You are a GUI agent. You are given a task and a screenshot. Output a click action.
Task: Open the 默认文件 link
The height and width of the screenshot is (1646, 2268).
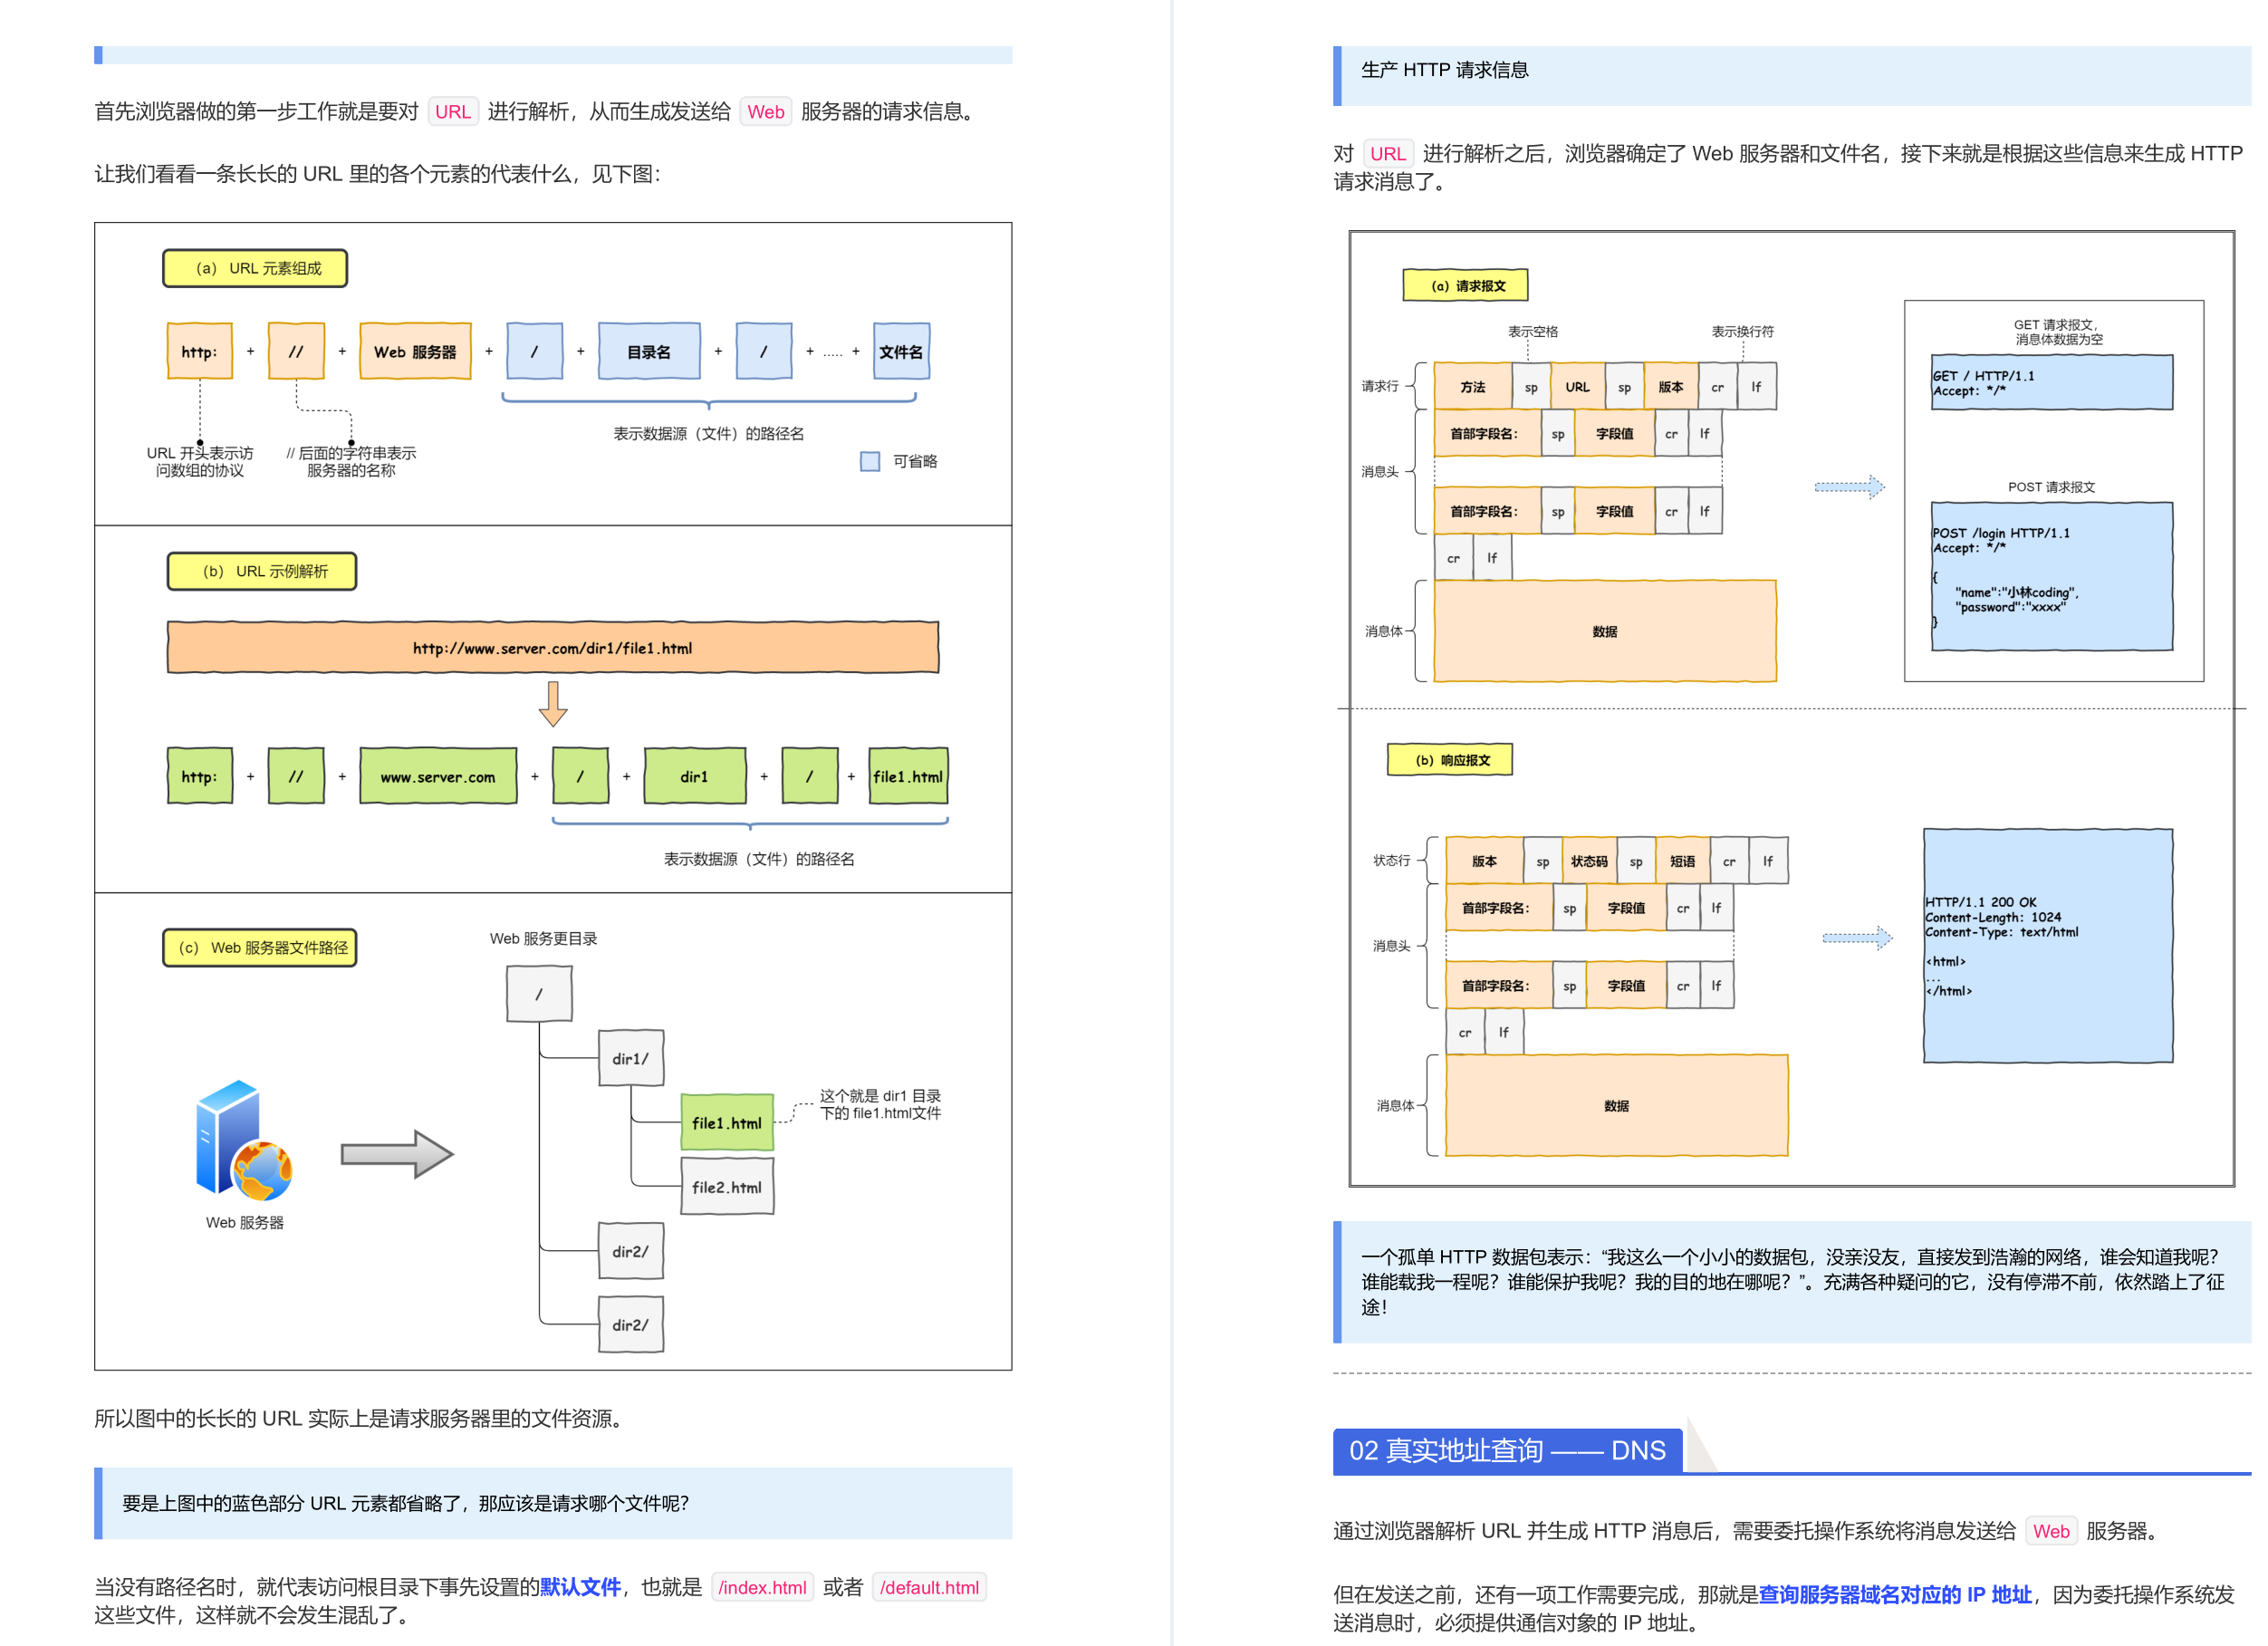click(x=580, y=1586)
